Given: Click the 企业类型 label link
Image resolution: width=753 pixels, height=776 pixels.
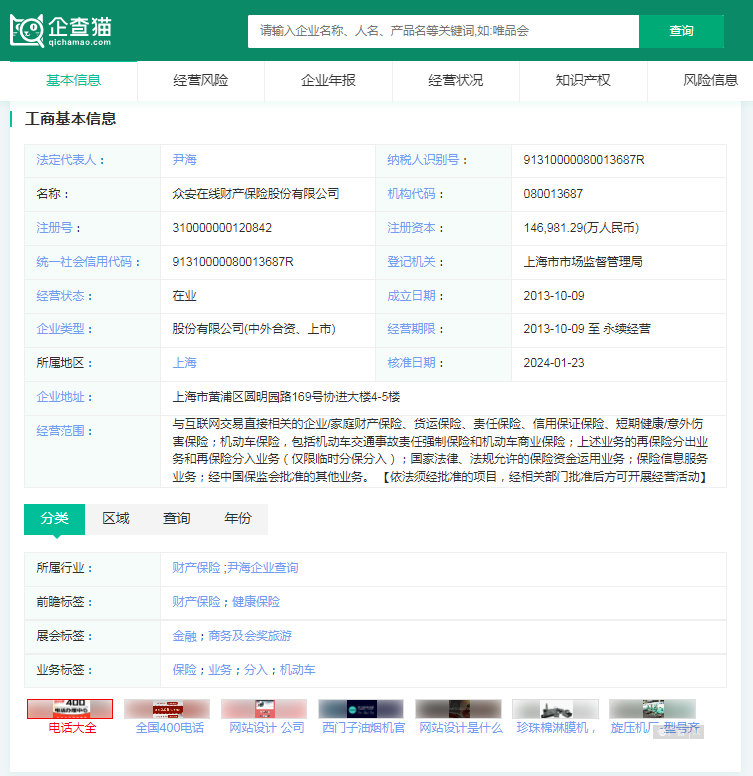Looking at the screenshot, I should 60,329.
